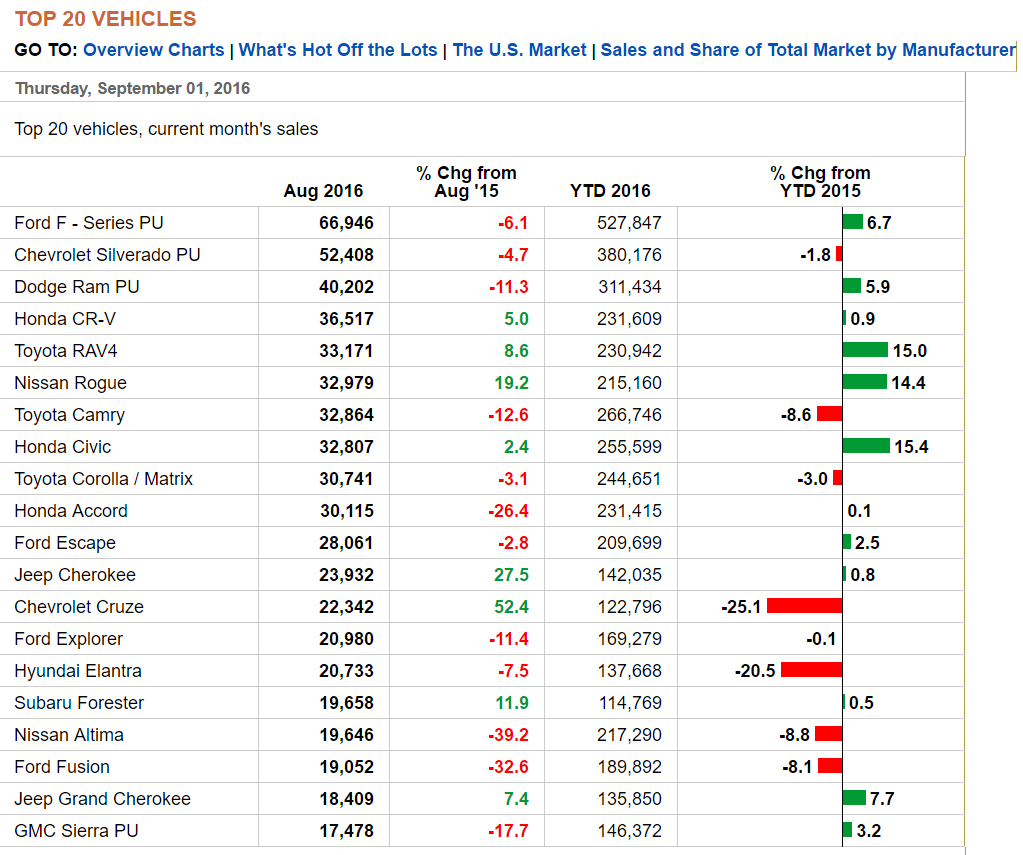Click the Toyota RAV4 15.0 green bar
Viewport: 1023px width, 855px height.
click(x=865, y=350)
